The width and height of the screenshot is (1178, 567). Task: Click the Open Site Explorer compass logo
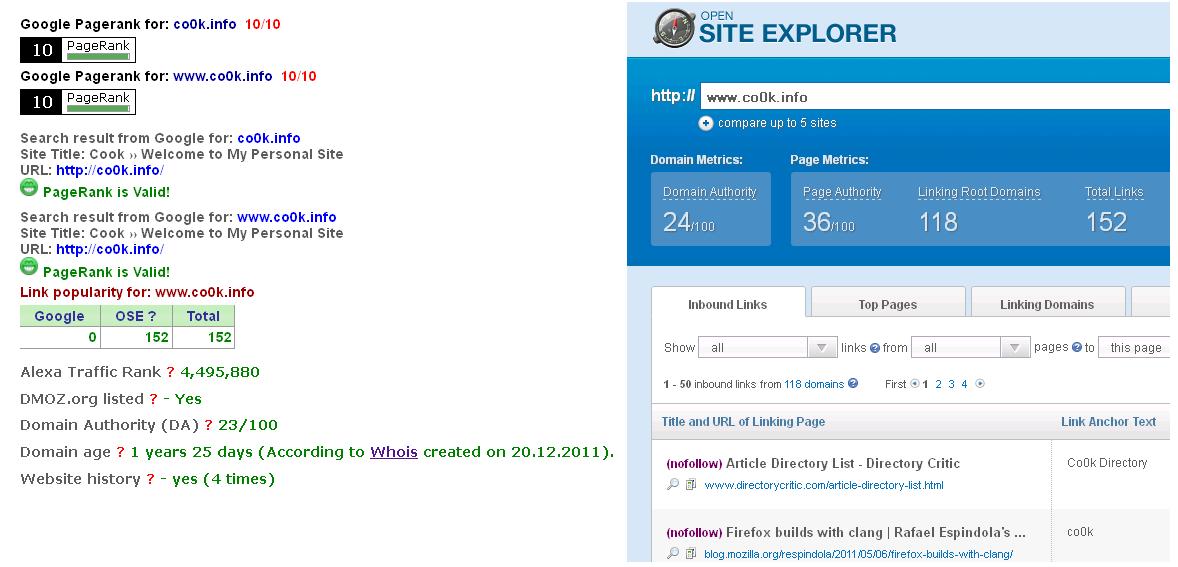click(x=674, y=29)
